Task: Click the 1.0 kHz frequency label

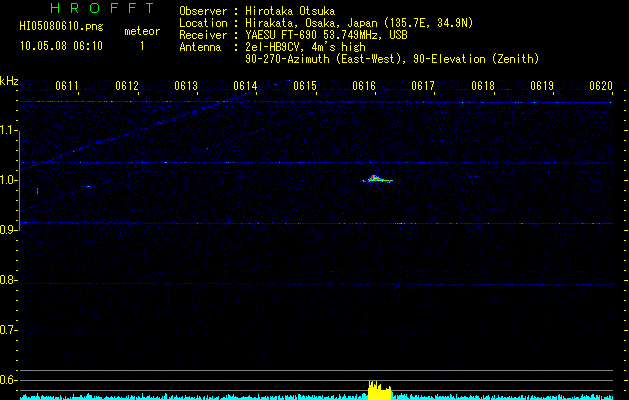Action: point(7,180)
